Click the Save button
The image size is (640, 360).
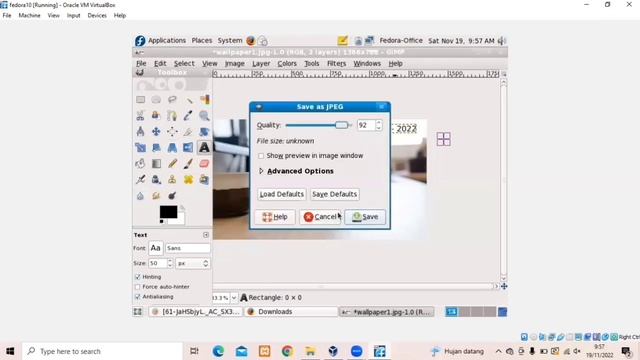click(x=365, y=217)
